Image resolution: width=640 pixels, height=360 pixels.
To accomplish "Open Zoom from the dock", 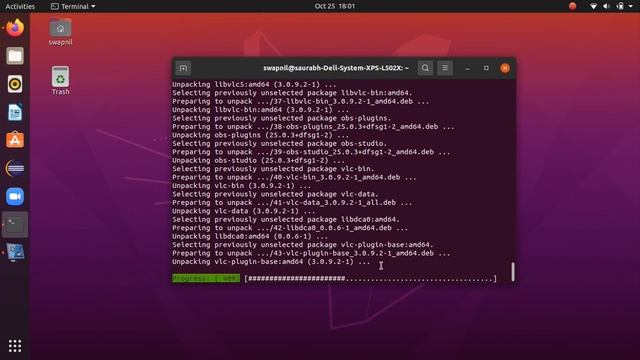I will click(x=15, y=196).
